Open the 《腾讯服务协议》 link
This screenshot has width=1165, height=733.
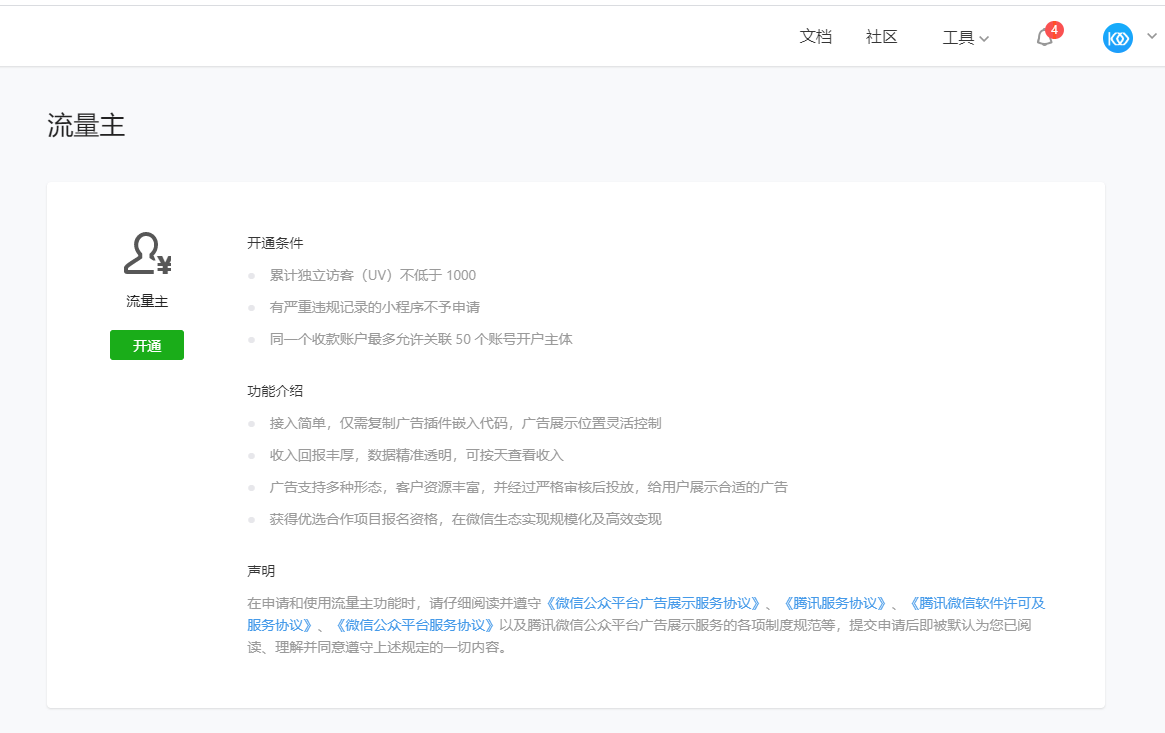point(834,603)
